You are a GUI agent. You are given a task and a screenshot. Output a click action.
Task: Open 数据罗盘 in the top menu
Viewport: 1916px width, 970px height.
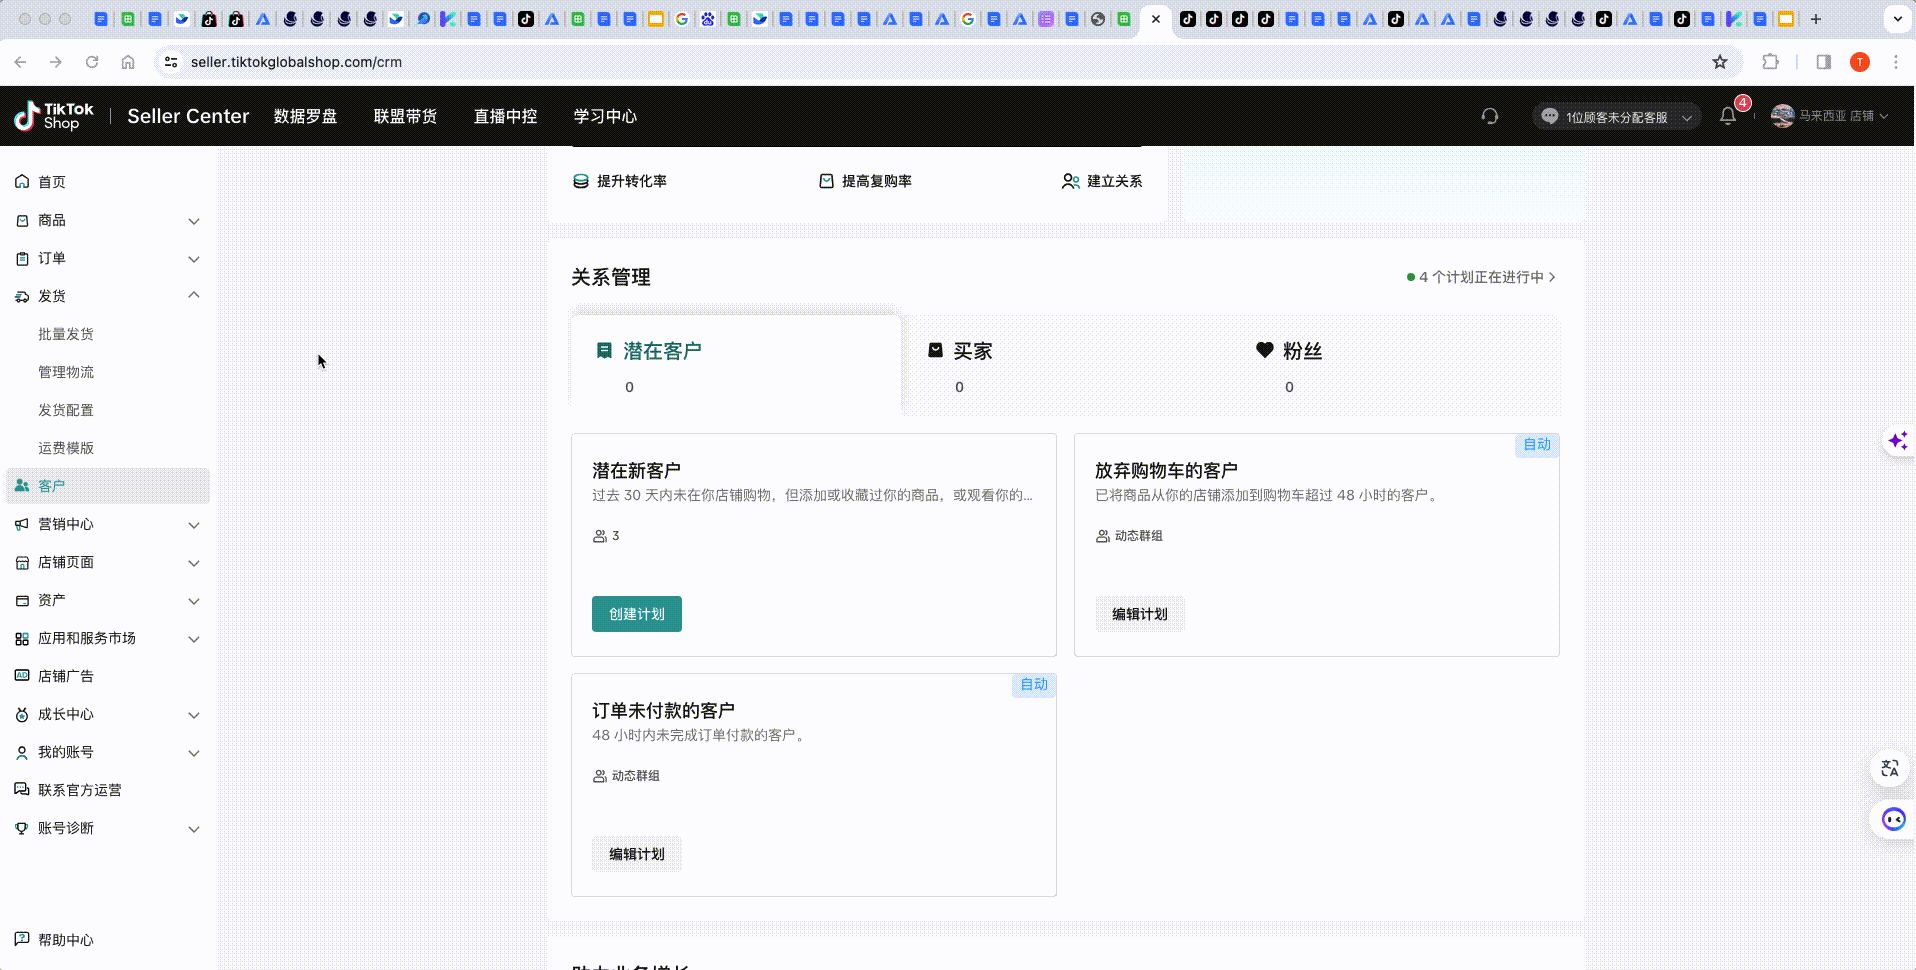306,116
